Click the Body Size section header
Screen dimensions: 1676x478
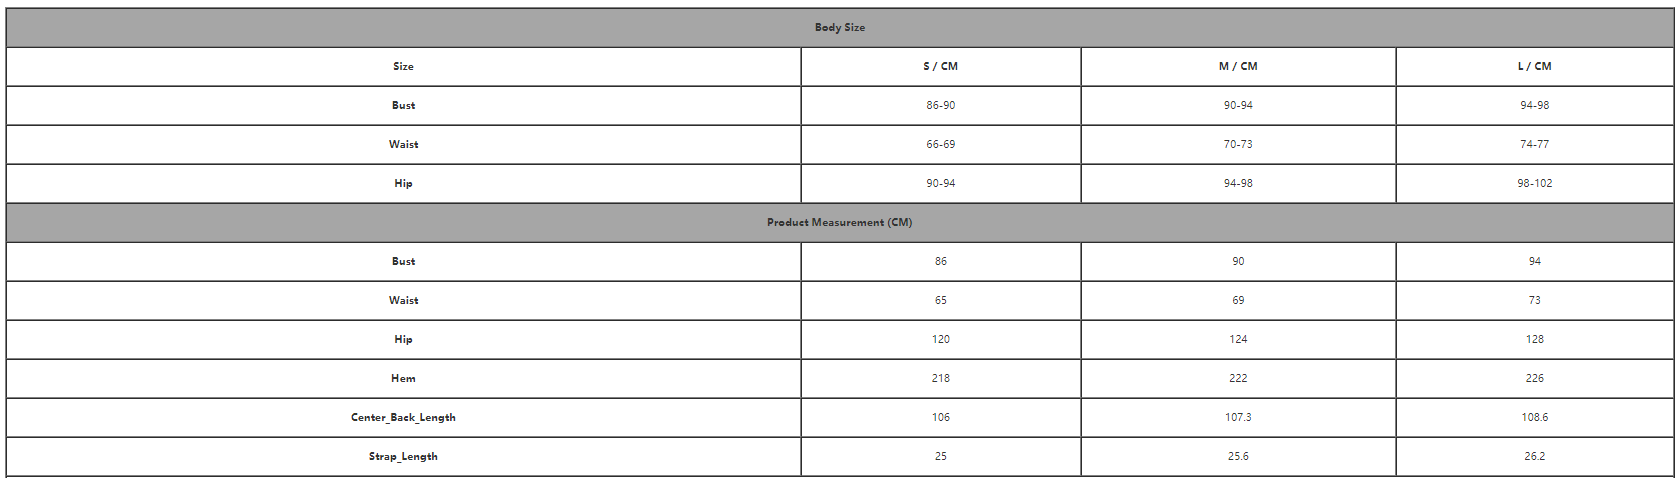[x=840, y=28]
